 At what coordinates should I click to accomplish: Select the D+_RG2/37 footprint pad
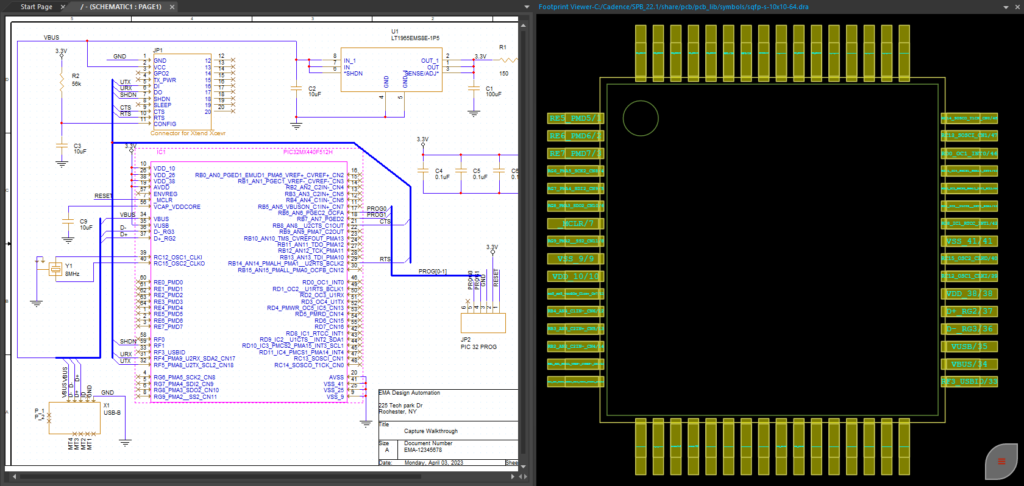point(970,311)
